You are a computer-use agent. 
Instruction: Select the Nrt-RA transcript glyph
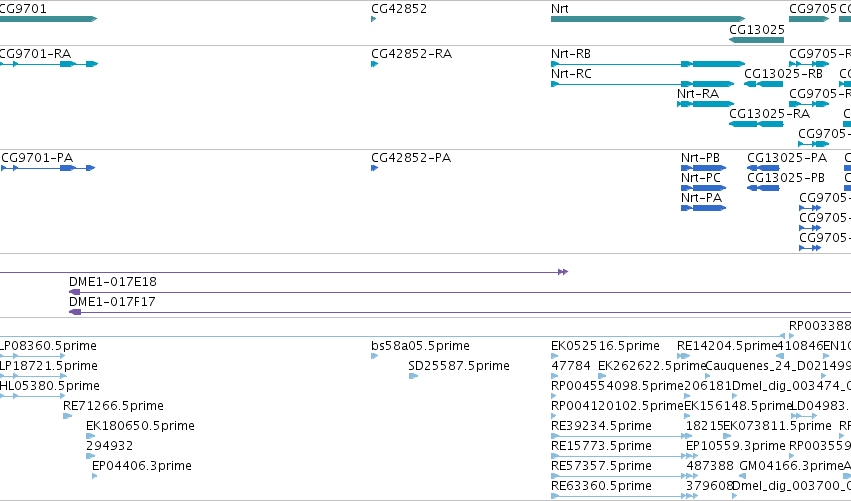pyautogui.click(x=706, y=104)
